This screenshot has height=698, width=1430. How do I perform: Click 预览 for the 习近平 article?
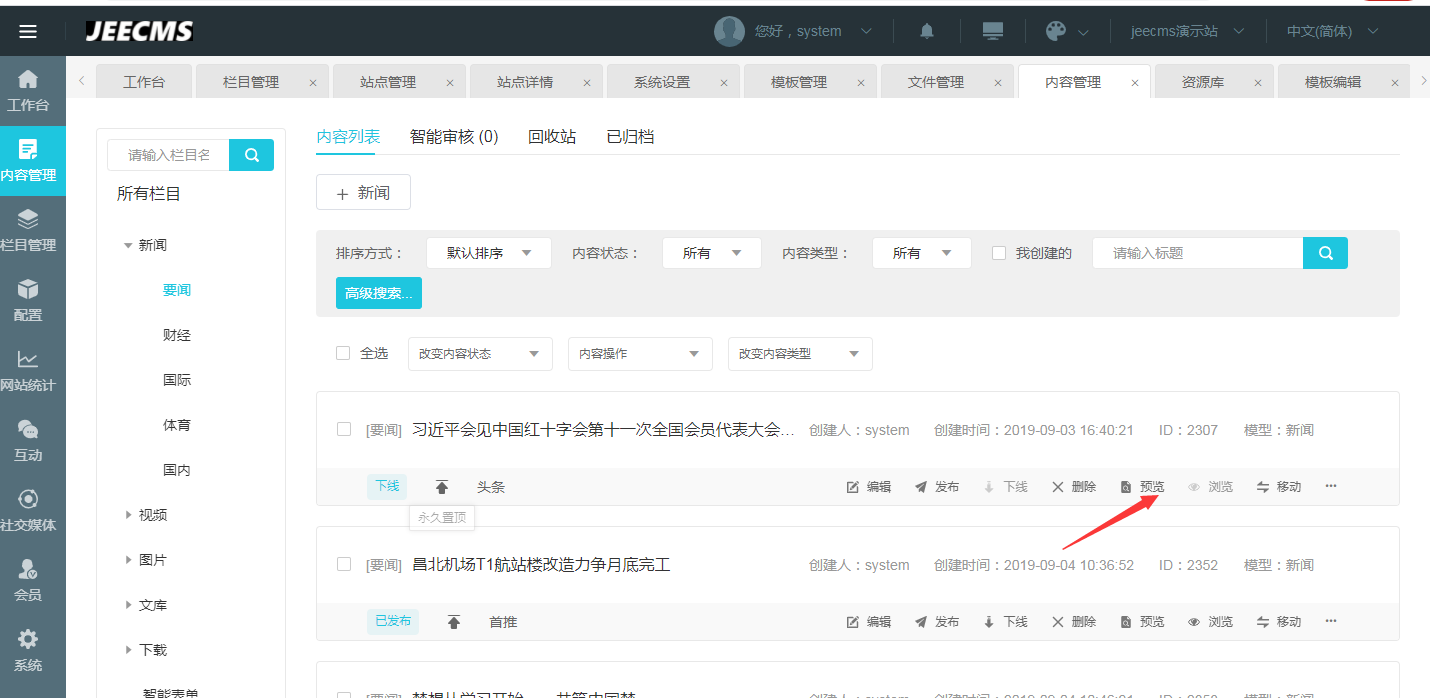(1142, 487)
